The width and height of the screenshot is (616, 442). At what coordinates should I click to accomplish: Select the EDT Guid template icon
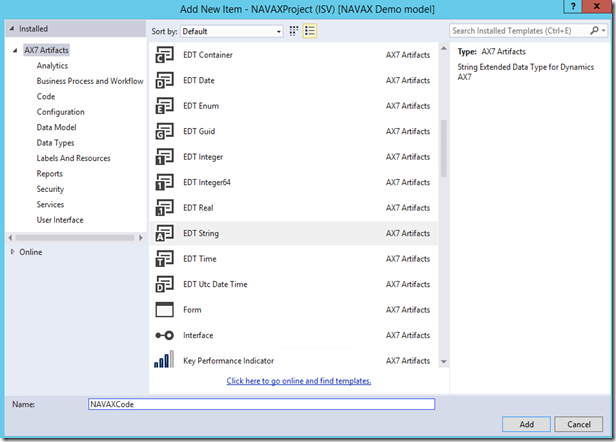click(164, 131)
